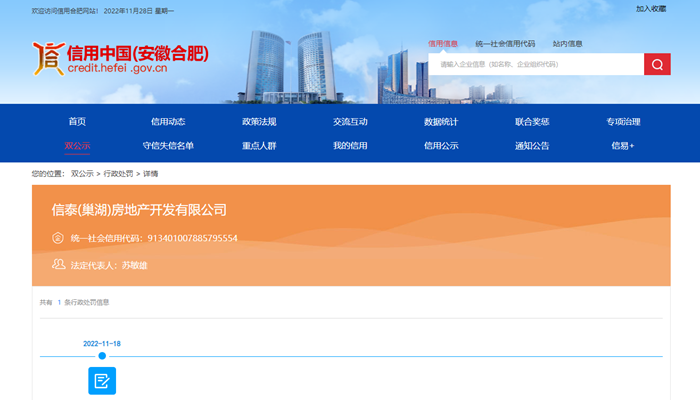The width and height of the screenshot is (700, 400).
Task: Select the 站内信息 search tab
Action: pos(567,44)
